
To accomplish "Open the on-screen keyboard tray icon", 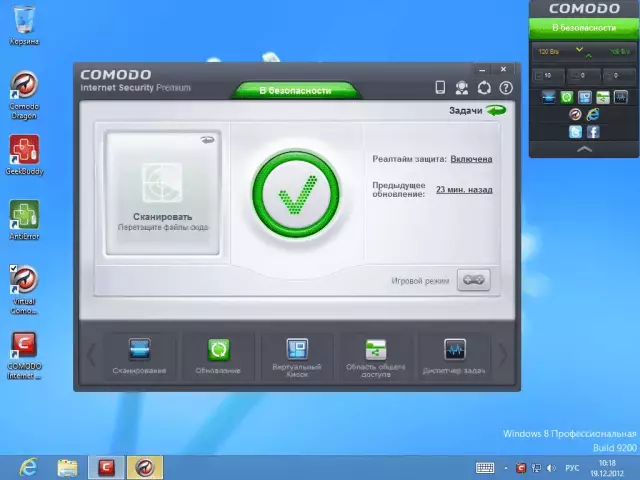I will click(485, 468).
